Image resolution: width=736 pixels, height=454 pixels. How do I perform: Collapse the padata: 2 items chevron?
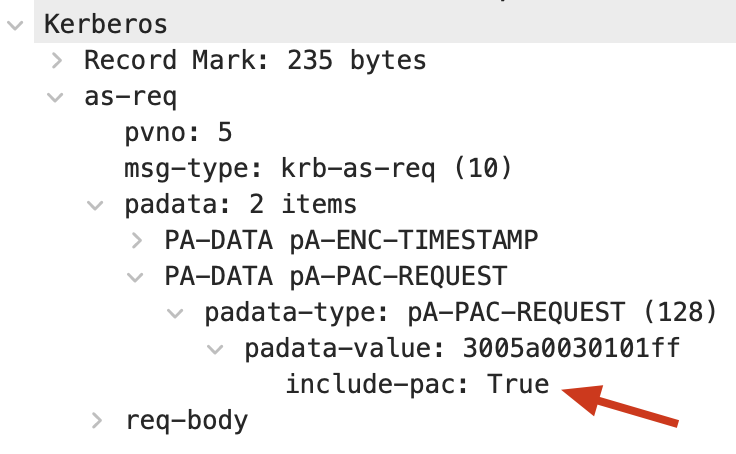coord(95,205)
